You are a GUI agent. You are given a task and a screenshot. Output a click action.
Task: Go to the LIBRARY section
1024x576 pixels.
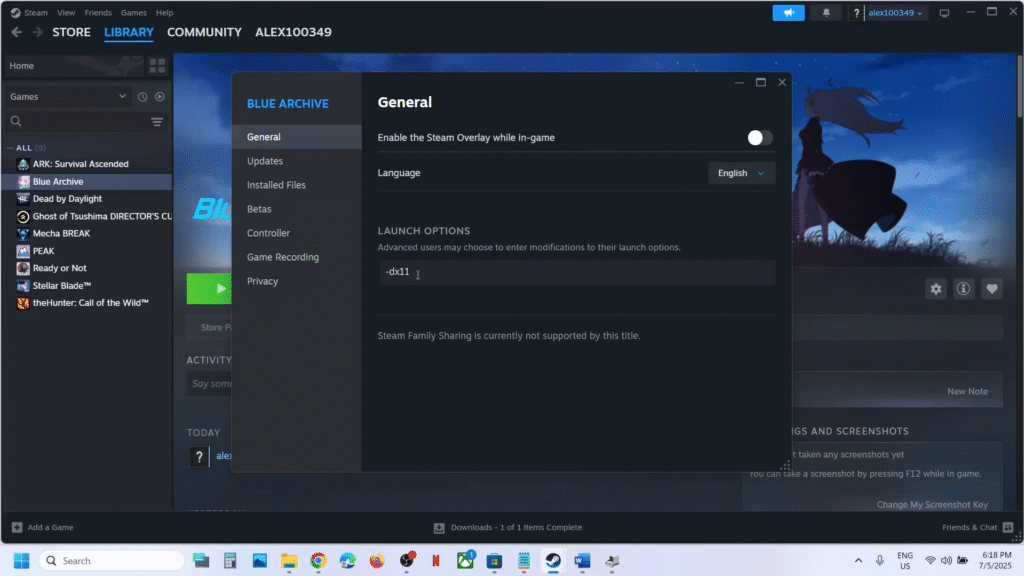tap(129, 32)
